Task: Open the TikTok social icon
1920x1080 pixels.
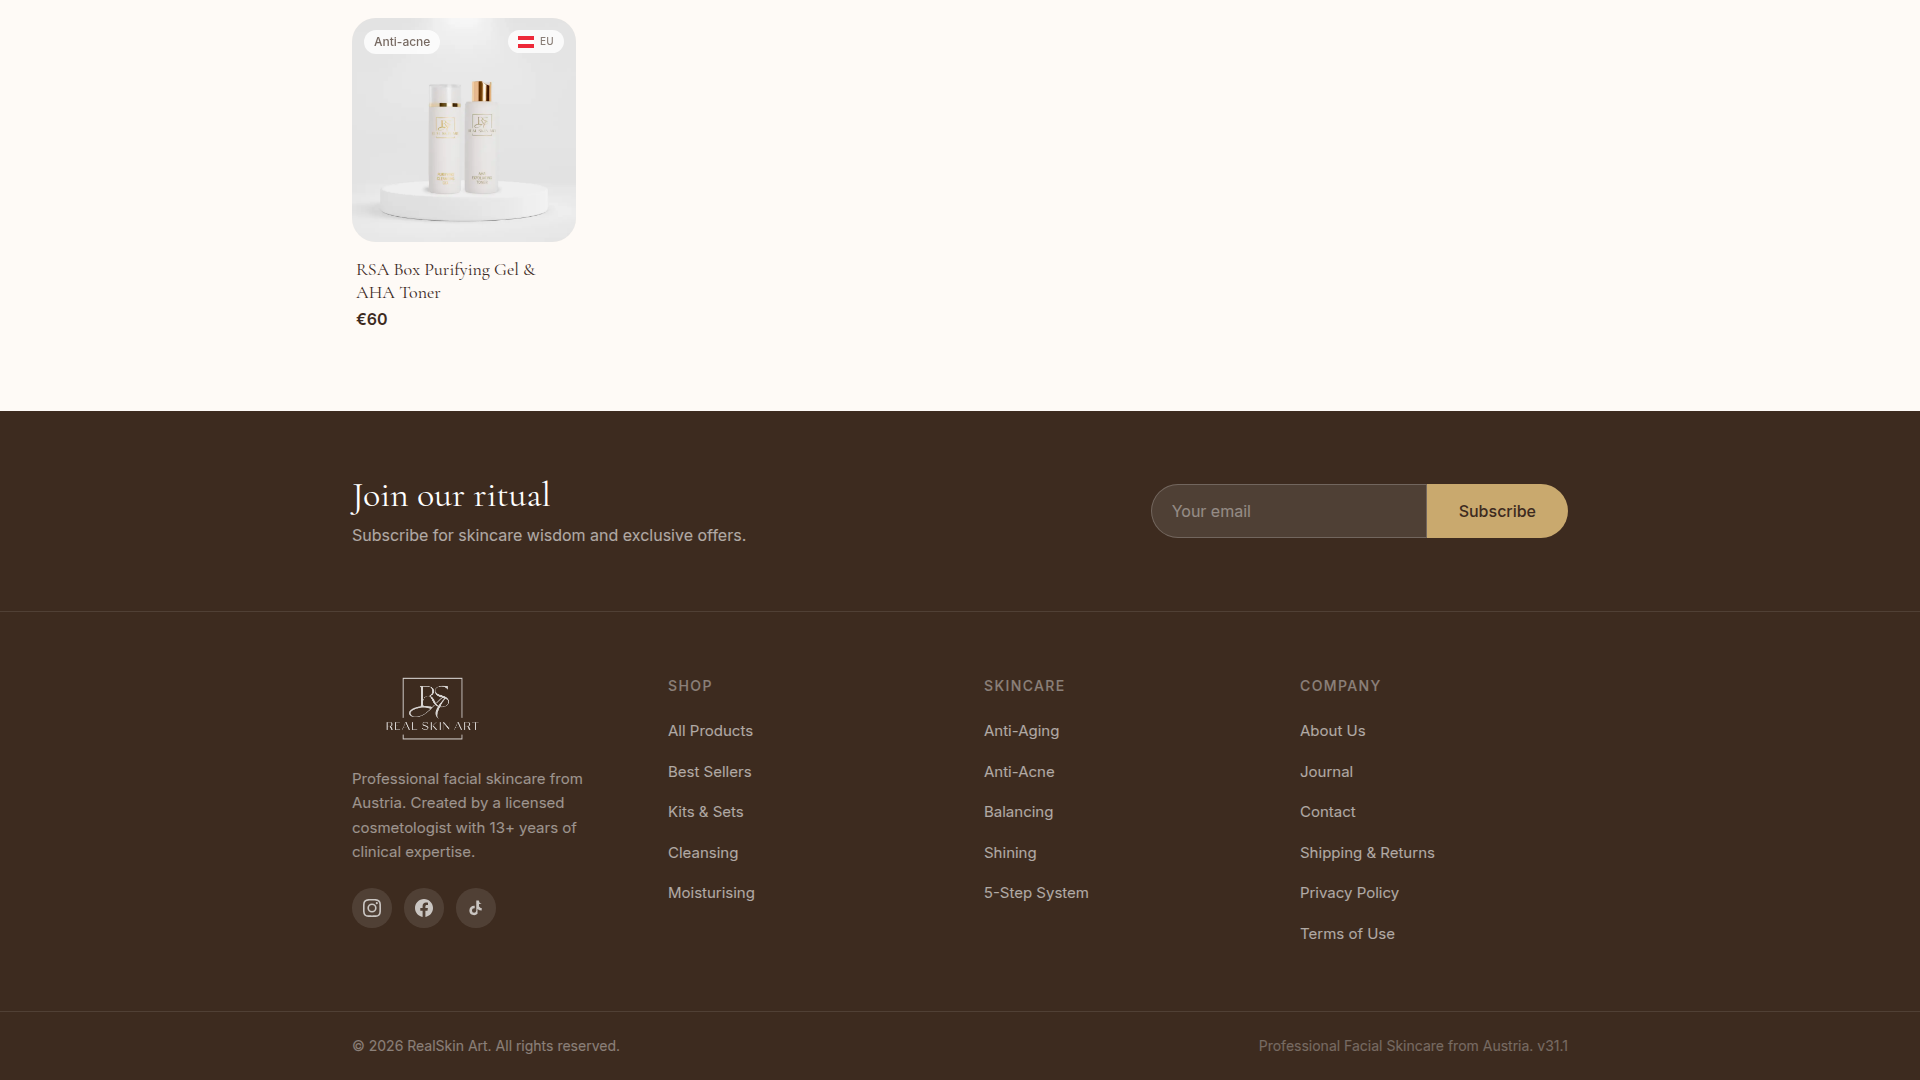Action: pyautogui.click(x=475, y=907)
